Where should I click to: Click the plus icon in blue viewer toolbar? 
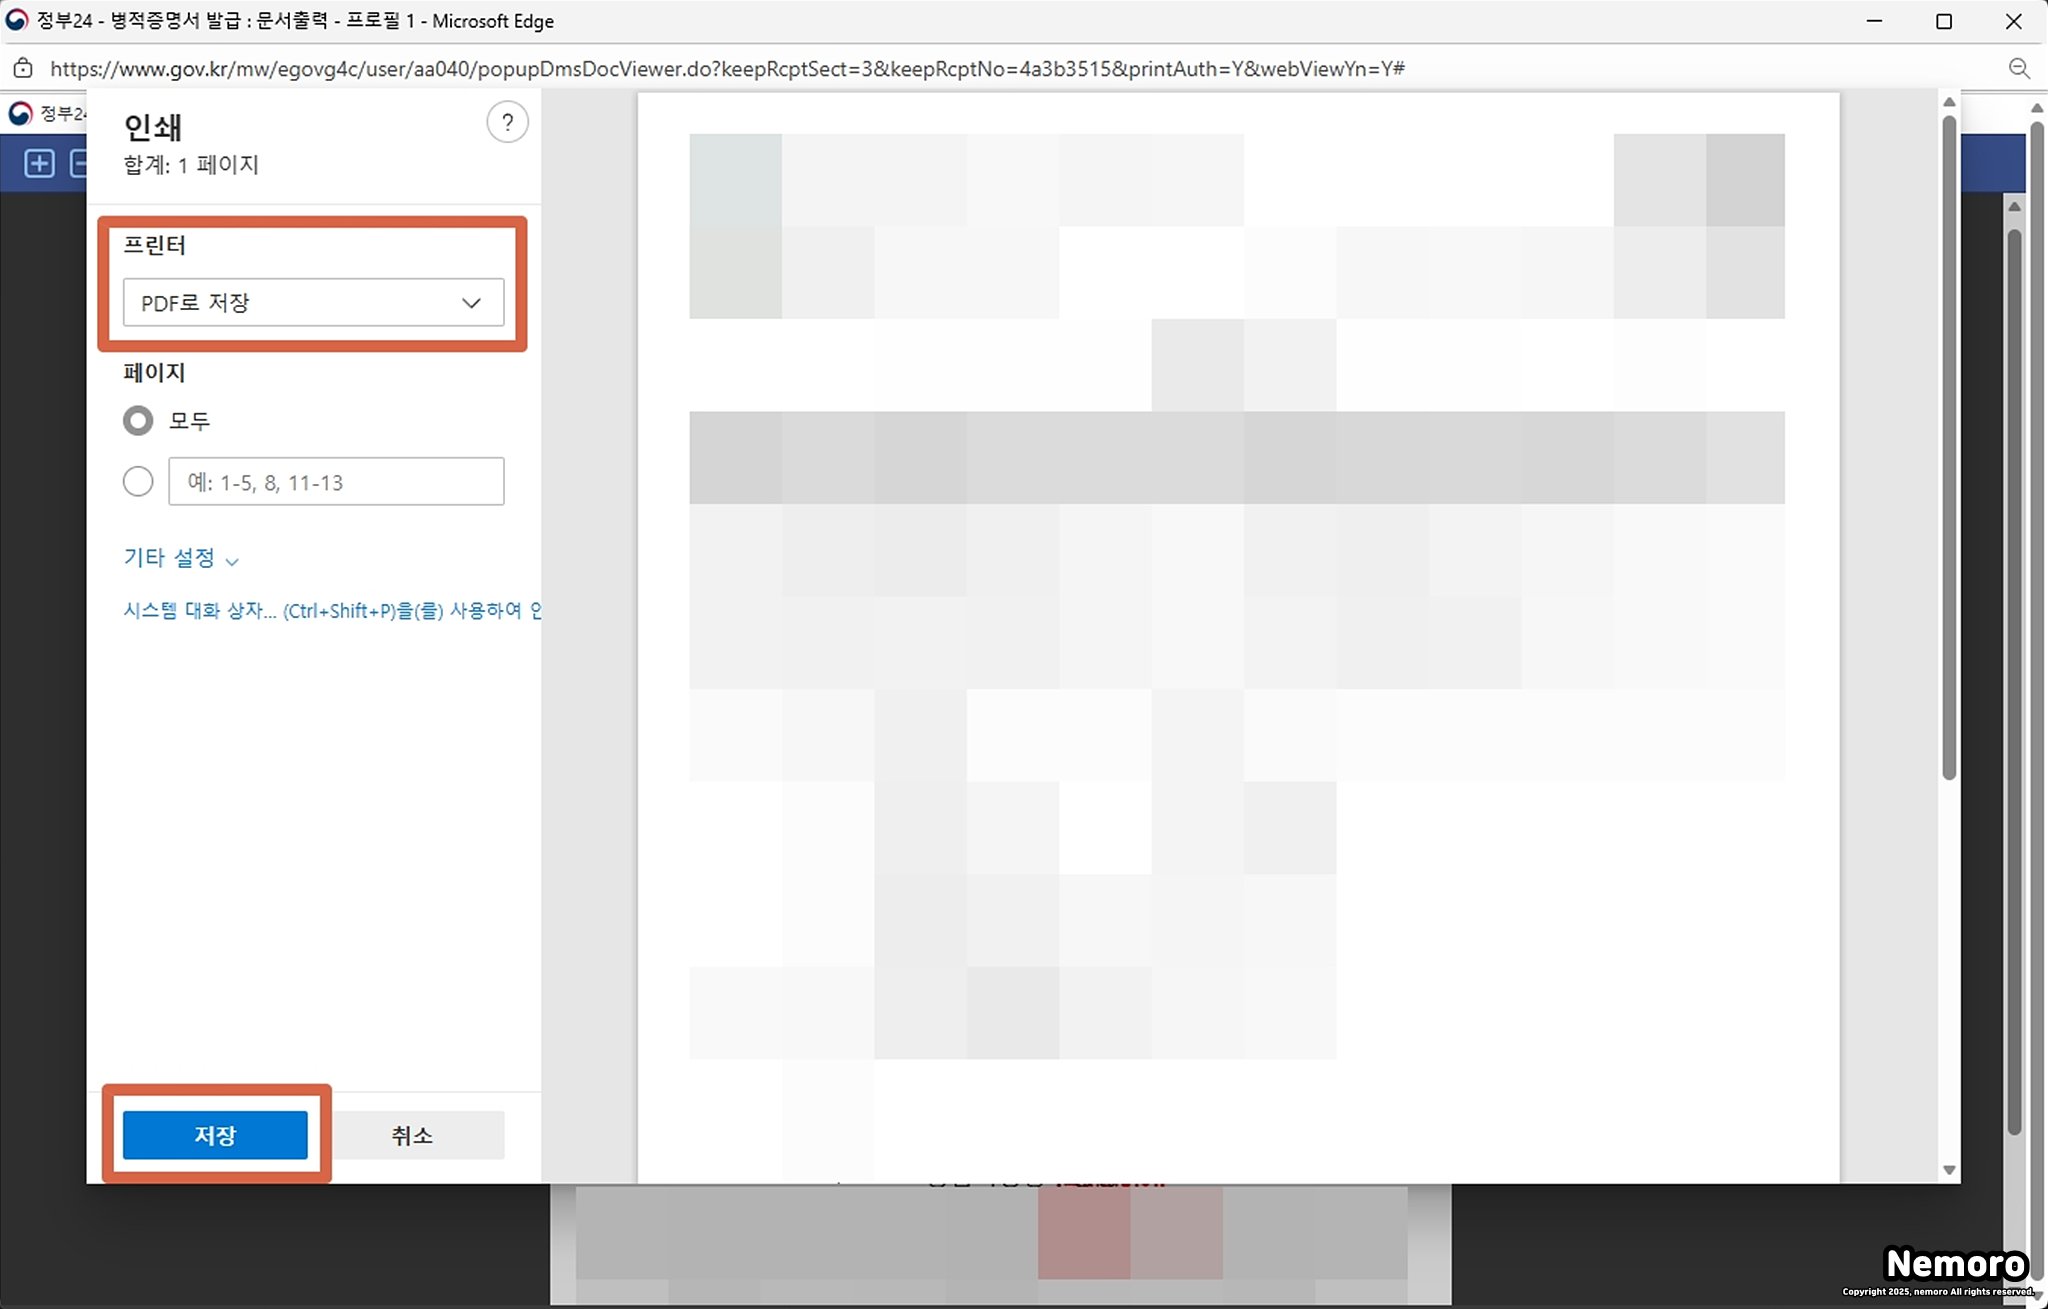click(39, 163)
